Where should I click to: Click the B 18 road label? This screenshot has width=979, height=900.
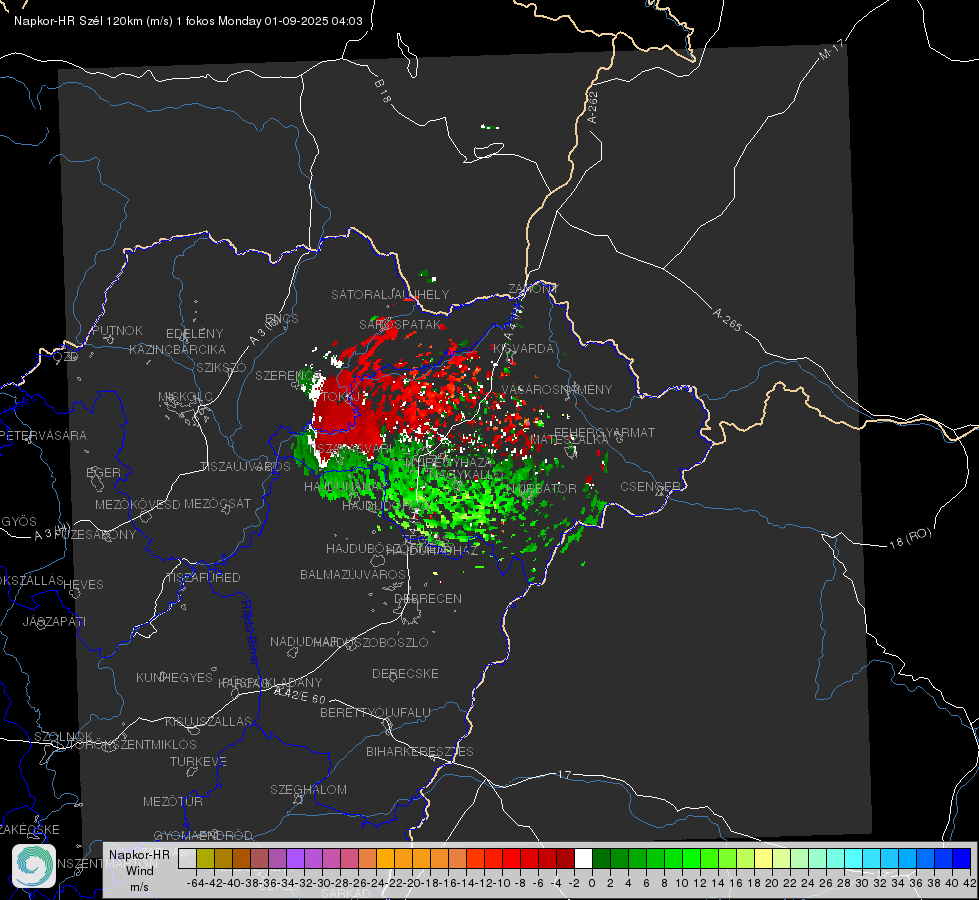pyautogui.click(x=382, y=91)
